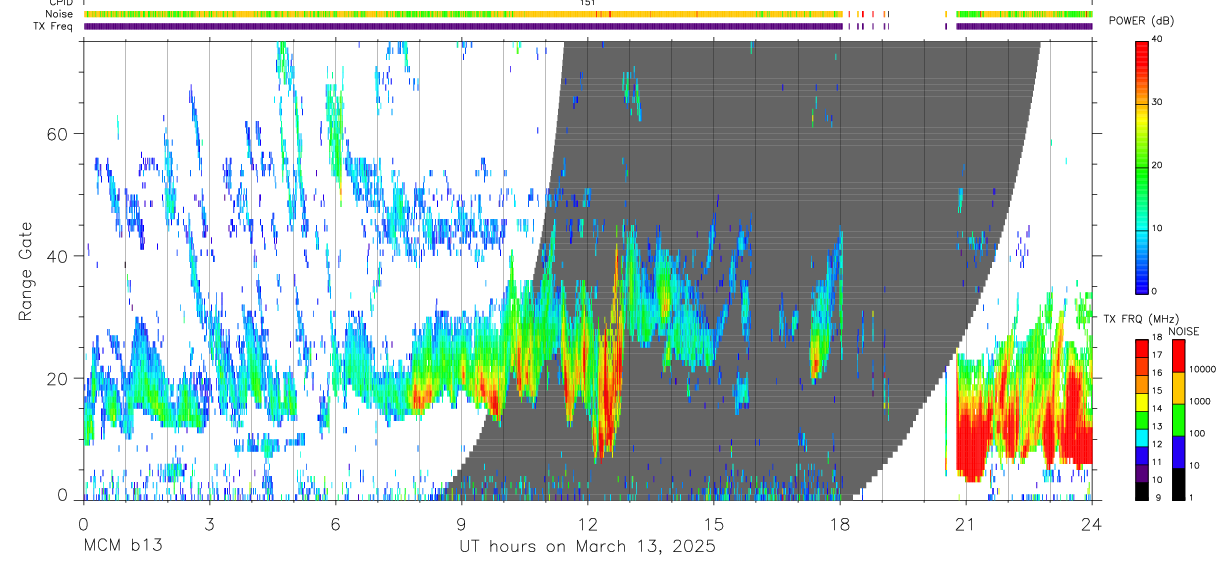
Task: Click the '18' MHz value on TX FRQ scale
Action: (x=1157, y=340)
